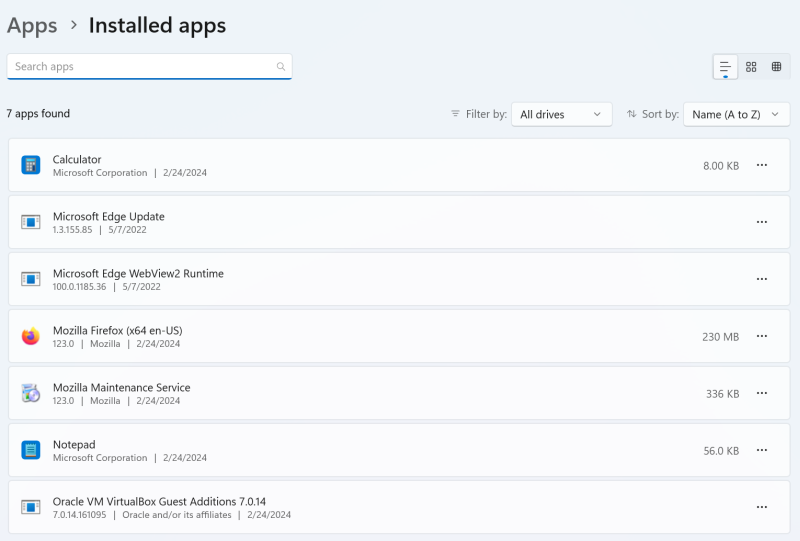Click in the Search apps field
The height and width of the screenshot is (541, 800).
[149, 66]
